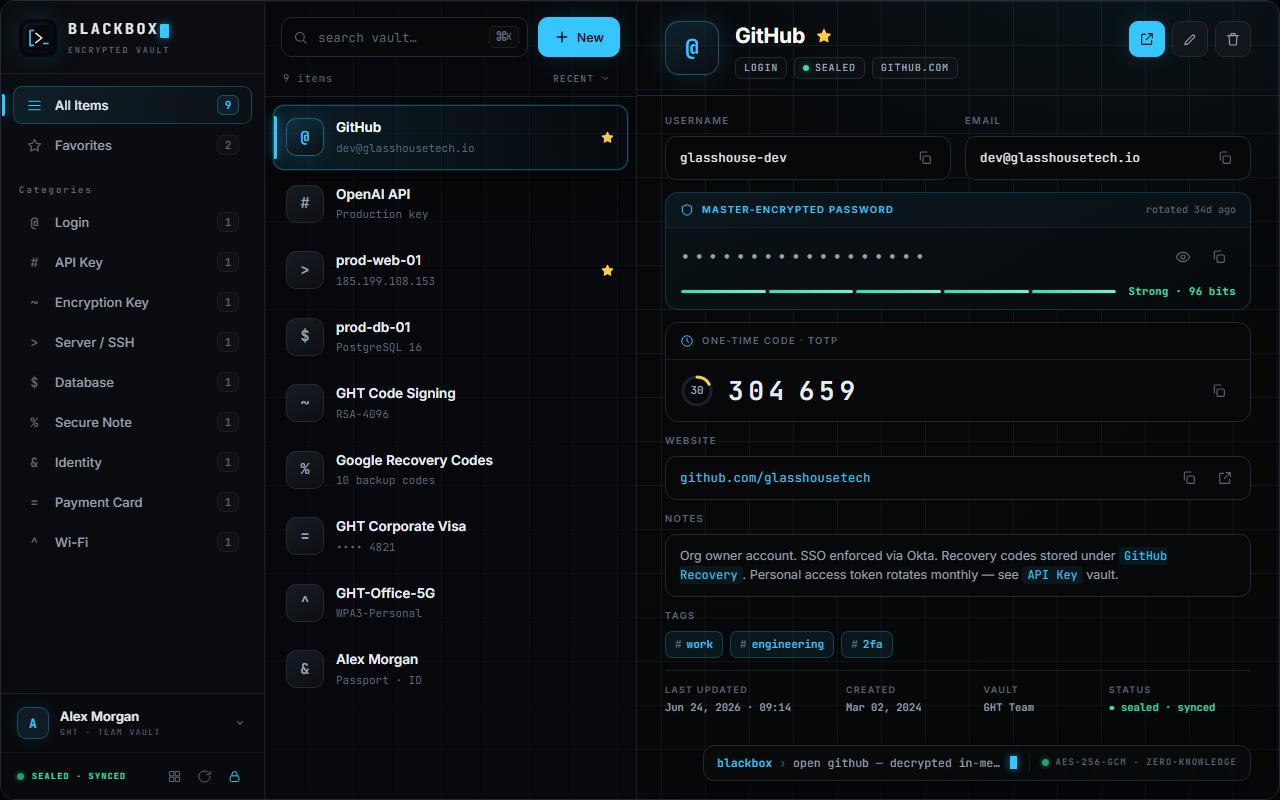1280x800 pixels.
Task: Click the SEALED badge under GitHub title
Action: [829, 68]
